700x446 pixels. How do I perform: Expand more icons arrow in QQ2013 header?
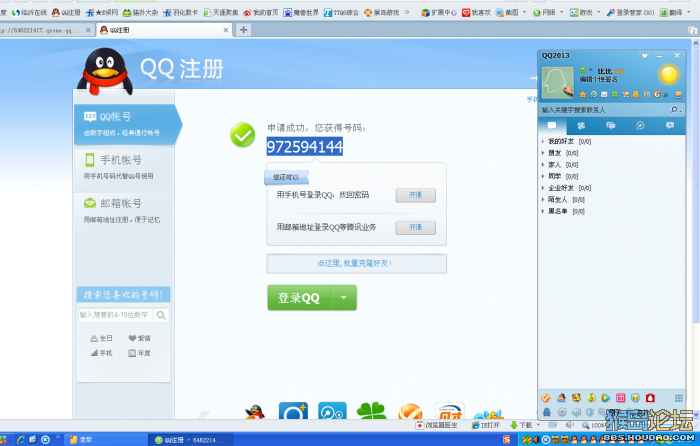(666, 95)
